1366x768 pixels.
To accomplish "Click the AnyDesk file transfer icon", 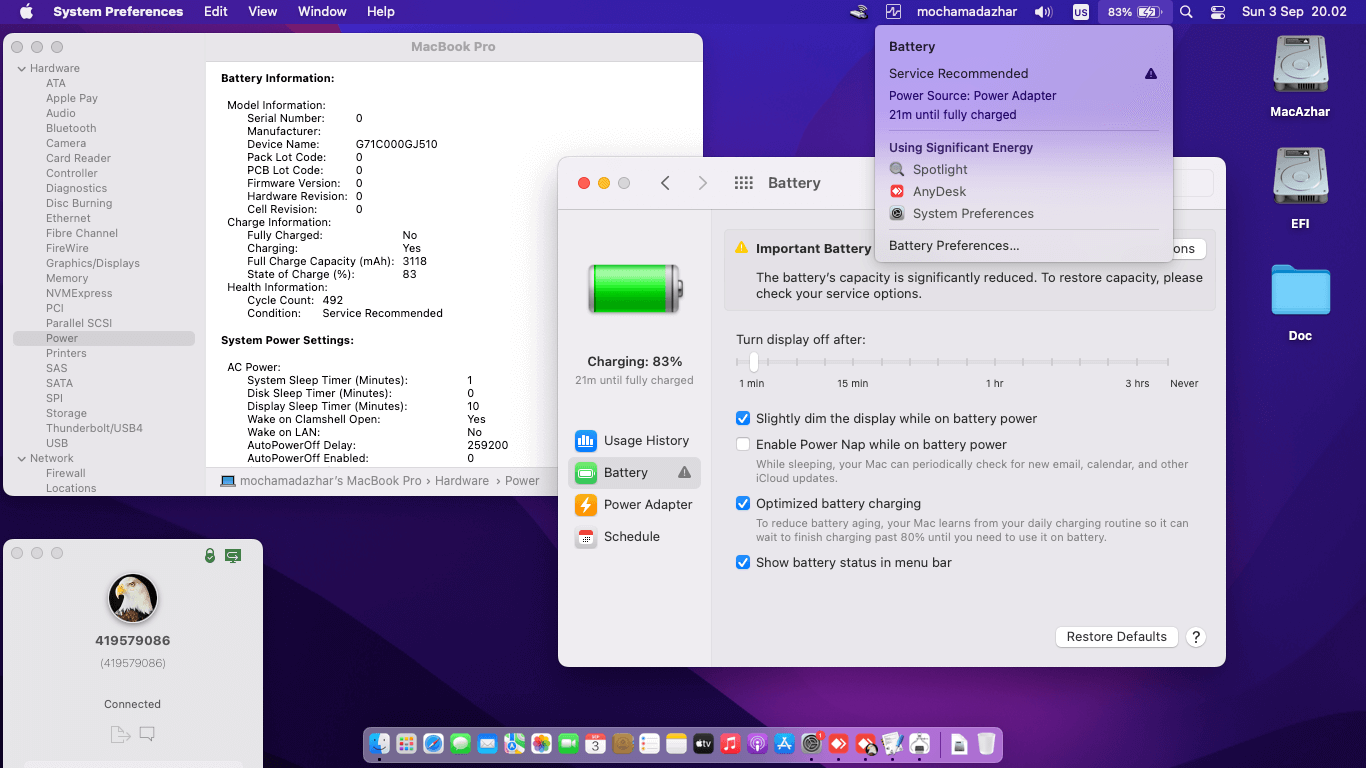I will pyautogui.click(x=120, y=734).
